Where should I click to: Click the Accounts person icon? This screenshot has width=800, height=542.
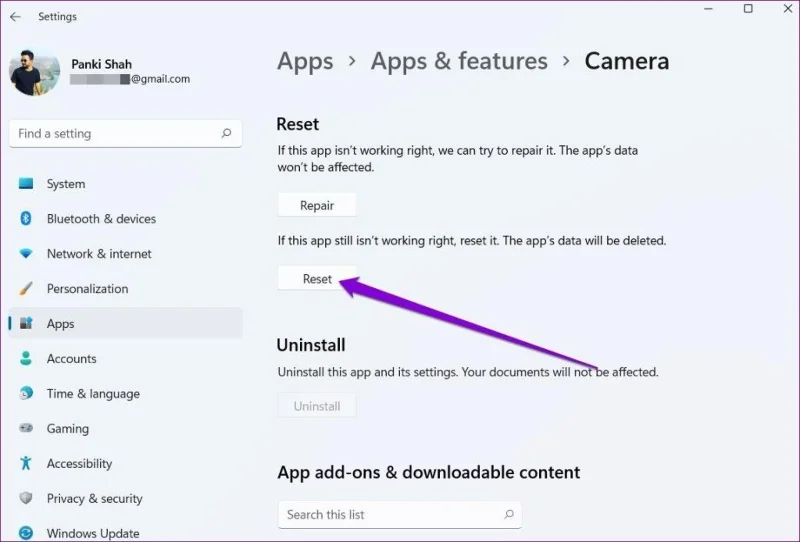(x=26, y=358)
